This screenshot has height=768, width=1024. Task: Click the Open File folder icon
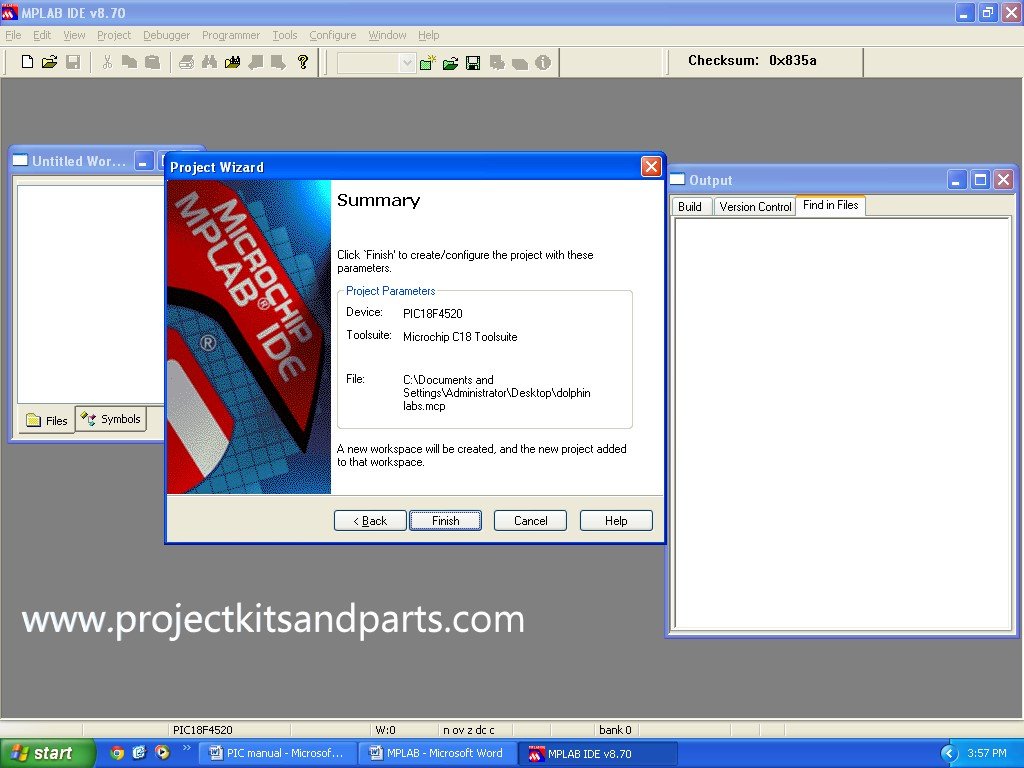click(50, 62)
